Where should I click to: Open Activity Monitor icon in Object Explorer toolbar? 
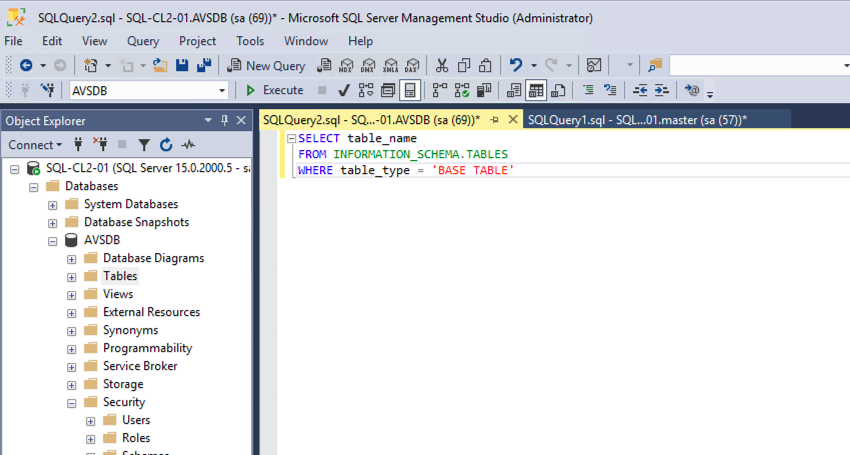coord(188,145)
